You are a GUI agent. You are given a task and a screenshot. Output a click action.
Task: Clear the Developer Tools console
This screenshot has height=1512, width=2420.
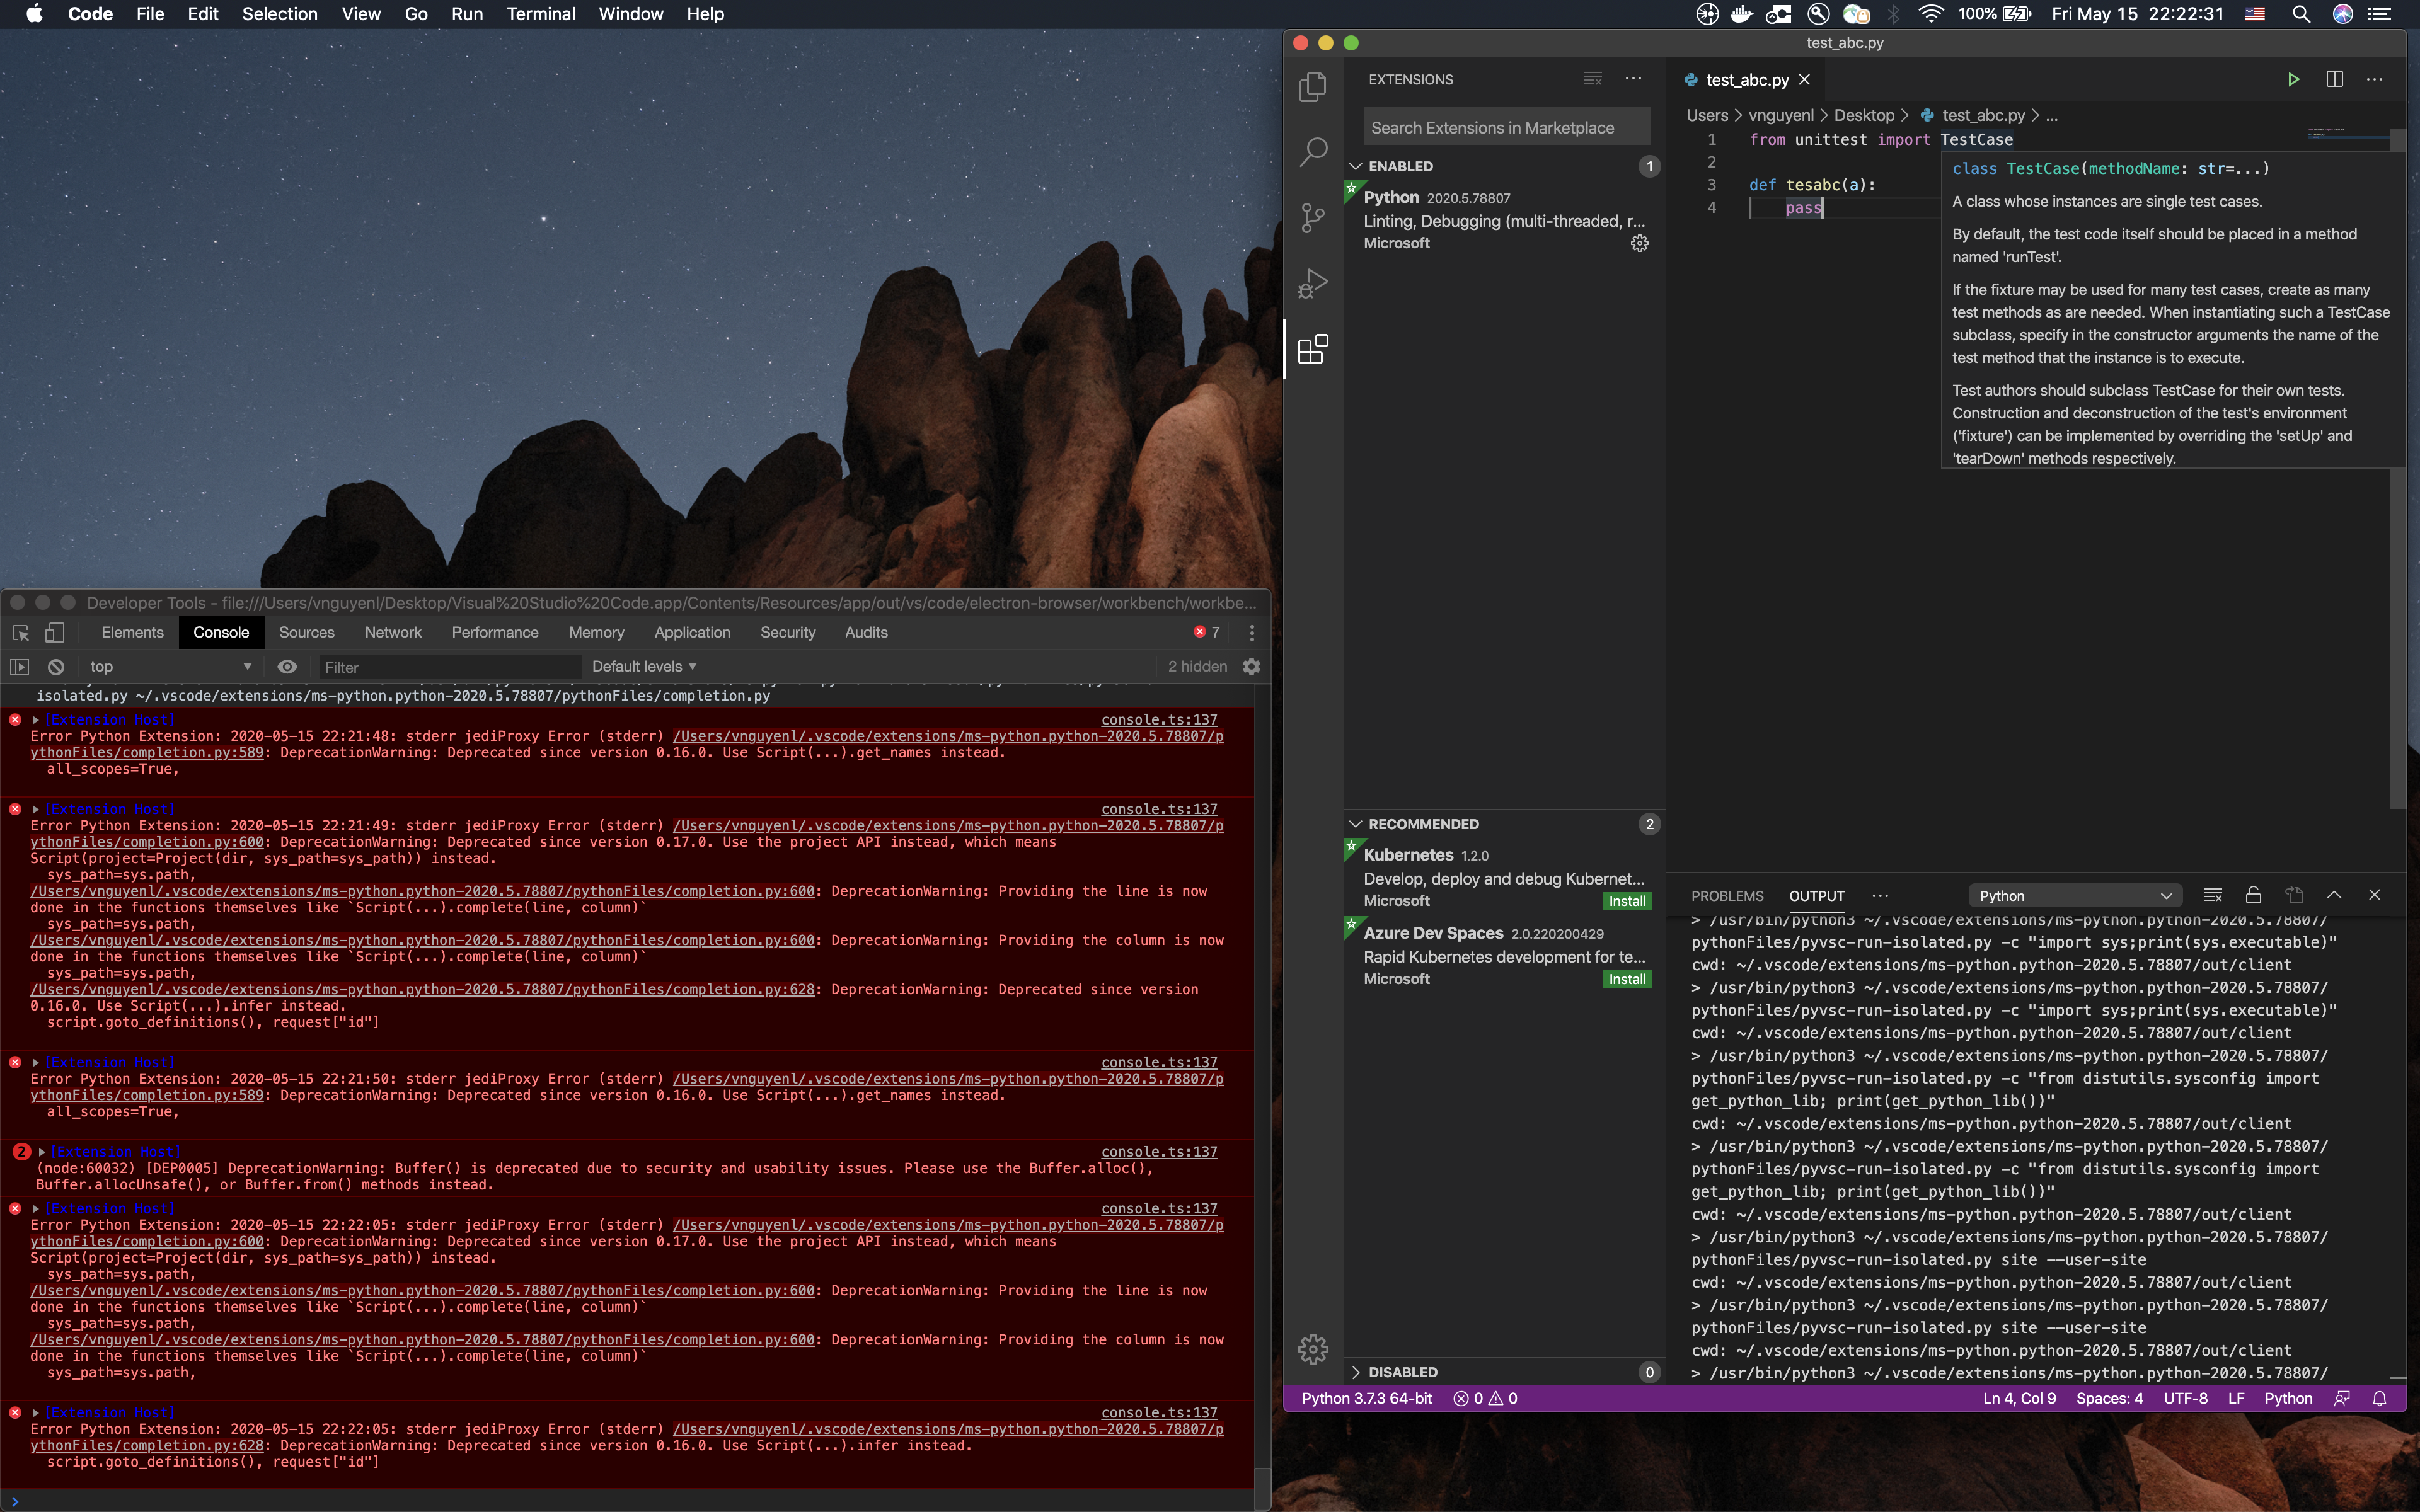(x=56, y=667)
